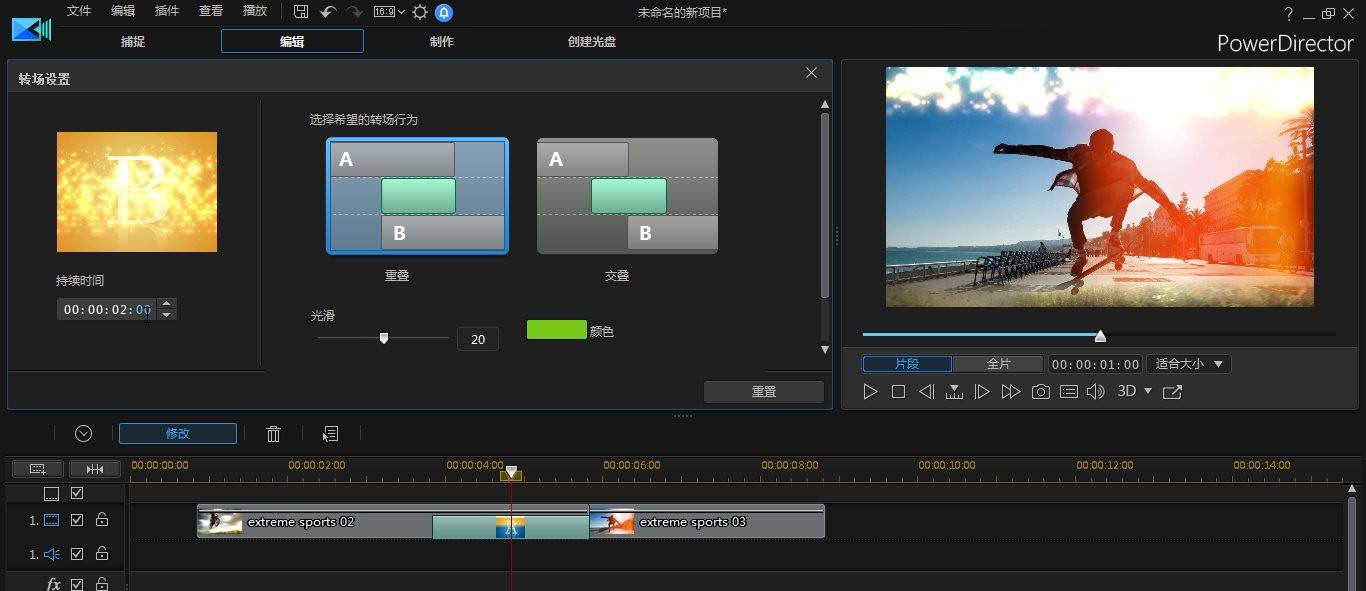Image resolution: width=1366 pixels, height=591 pixels.
Task: Undock the preview window
Action: point(1172,392)
